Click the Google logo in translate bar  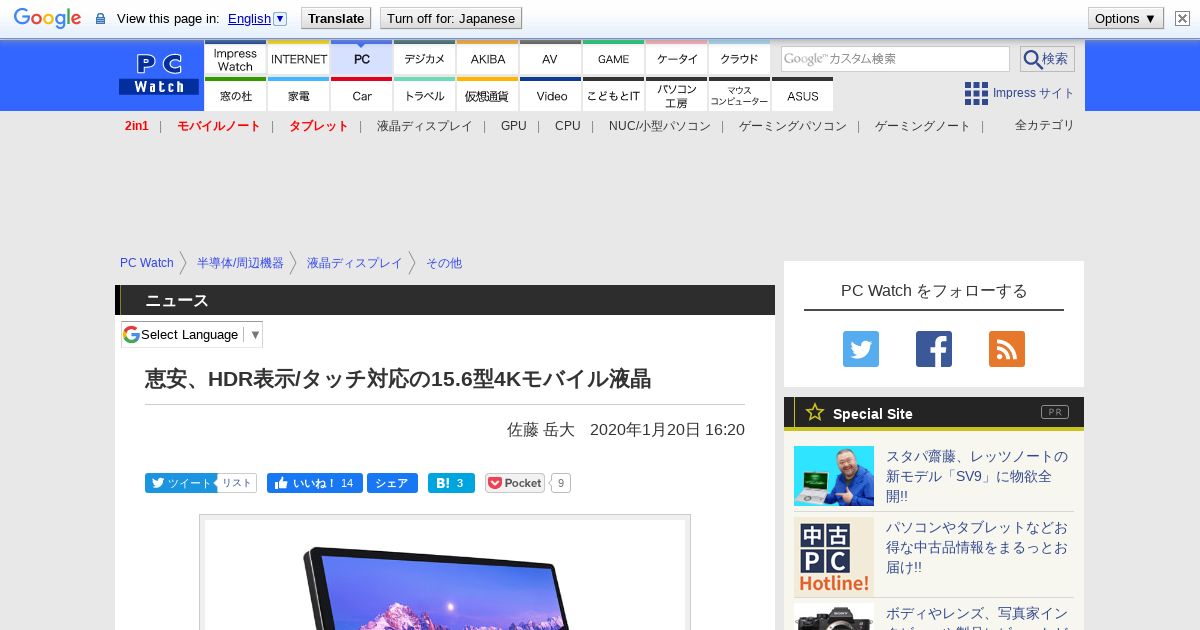[x=47, y=18]
